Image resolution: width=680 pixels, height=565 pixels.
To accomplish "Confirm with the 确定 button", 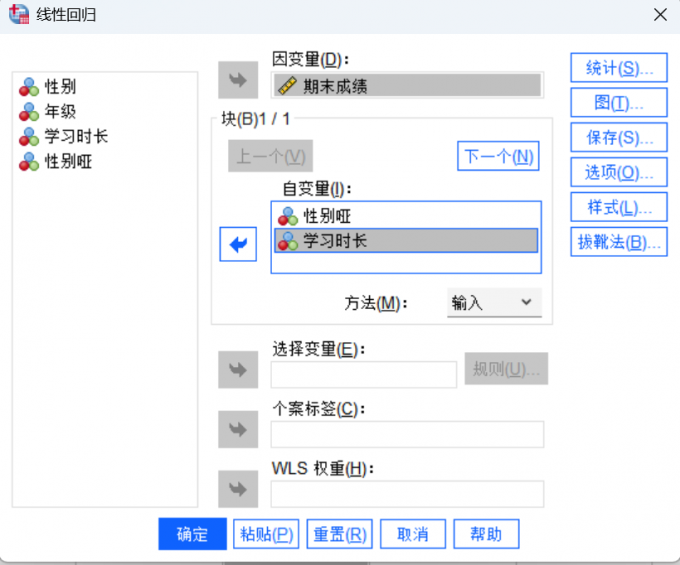I will coord(193,534).
